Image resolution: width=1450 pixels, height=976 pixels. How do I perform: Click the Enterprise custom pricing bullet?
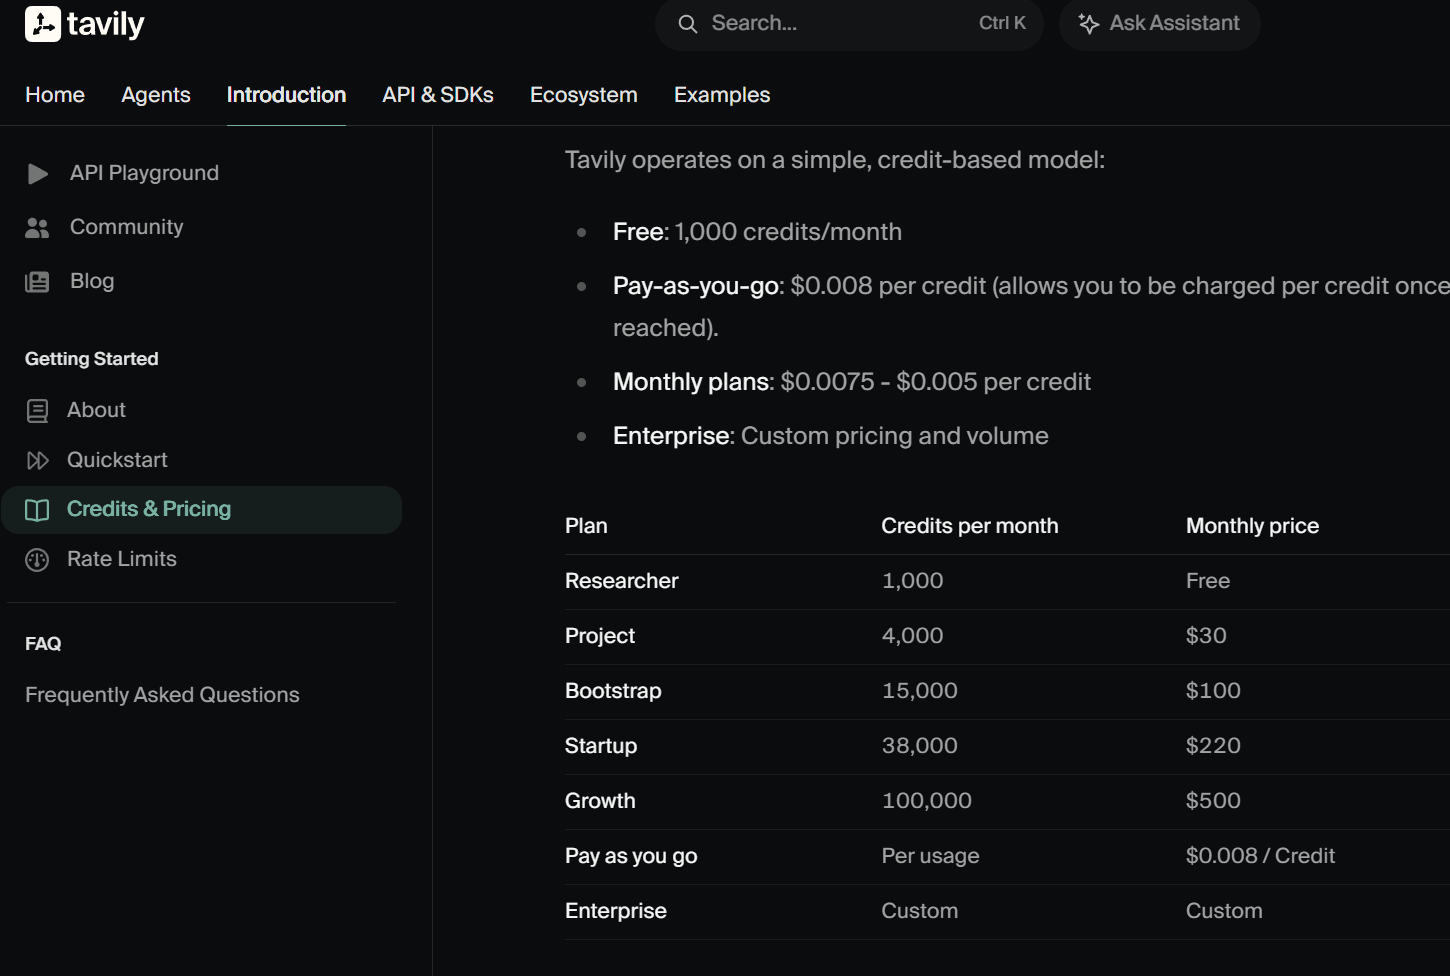point(831,436)
